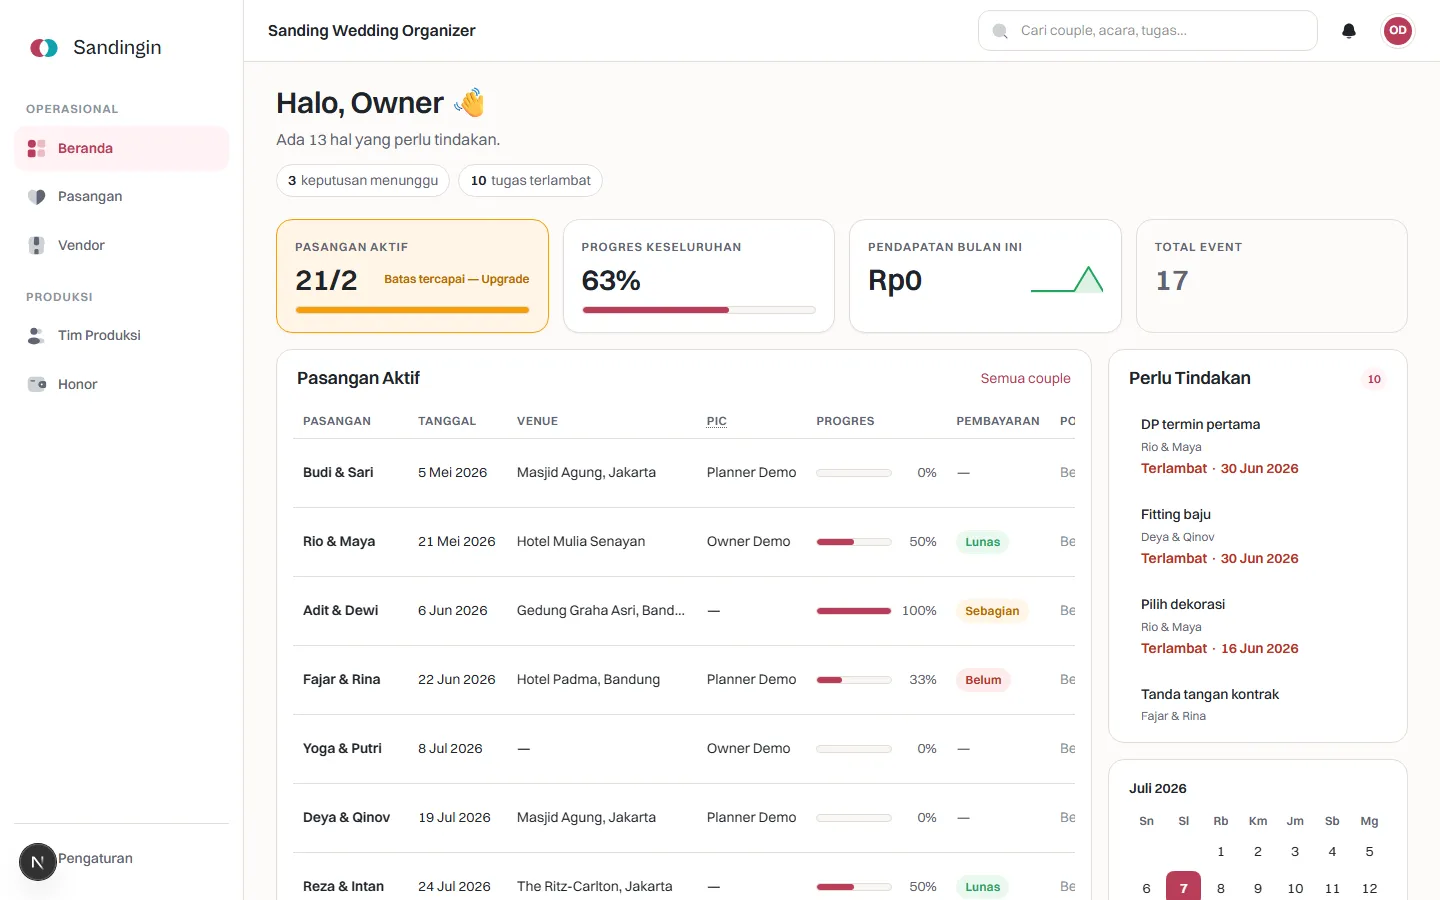Click the Sandingin logo icon
This screenshot has height=900, width=1440.
(x=44, y=48)
